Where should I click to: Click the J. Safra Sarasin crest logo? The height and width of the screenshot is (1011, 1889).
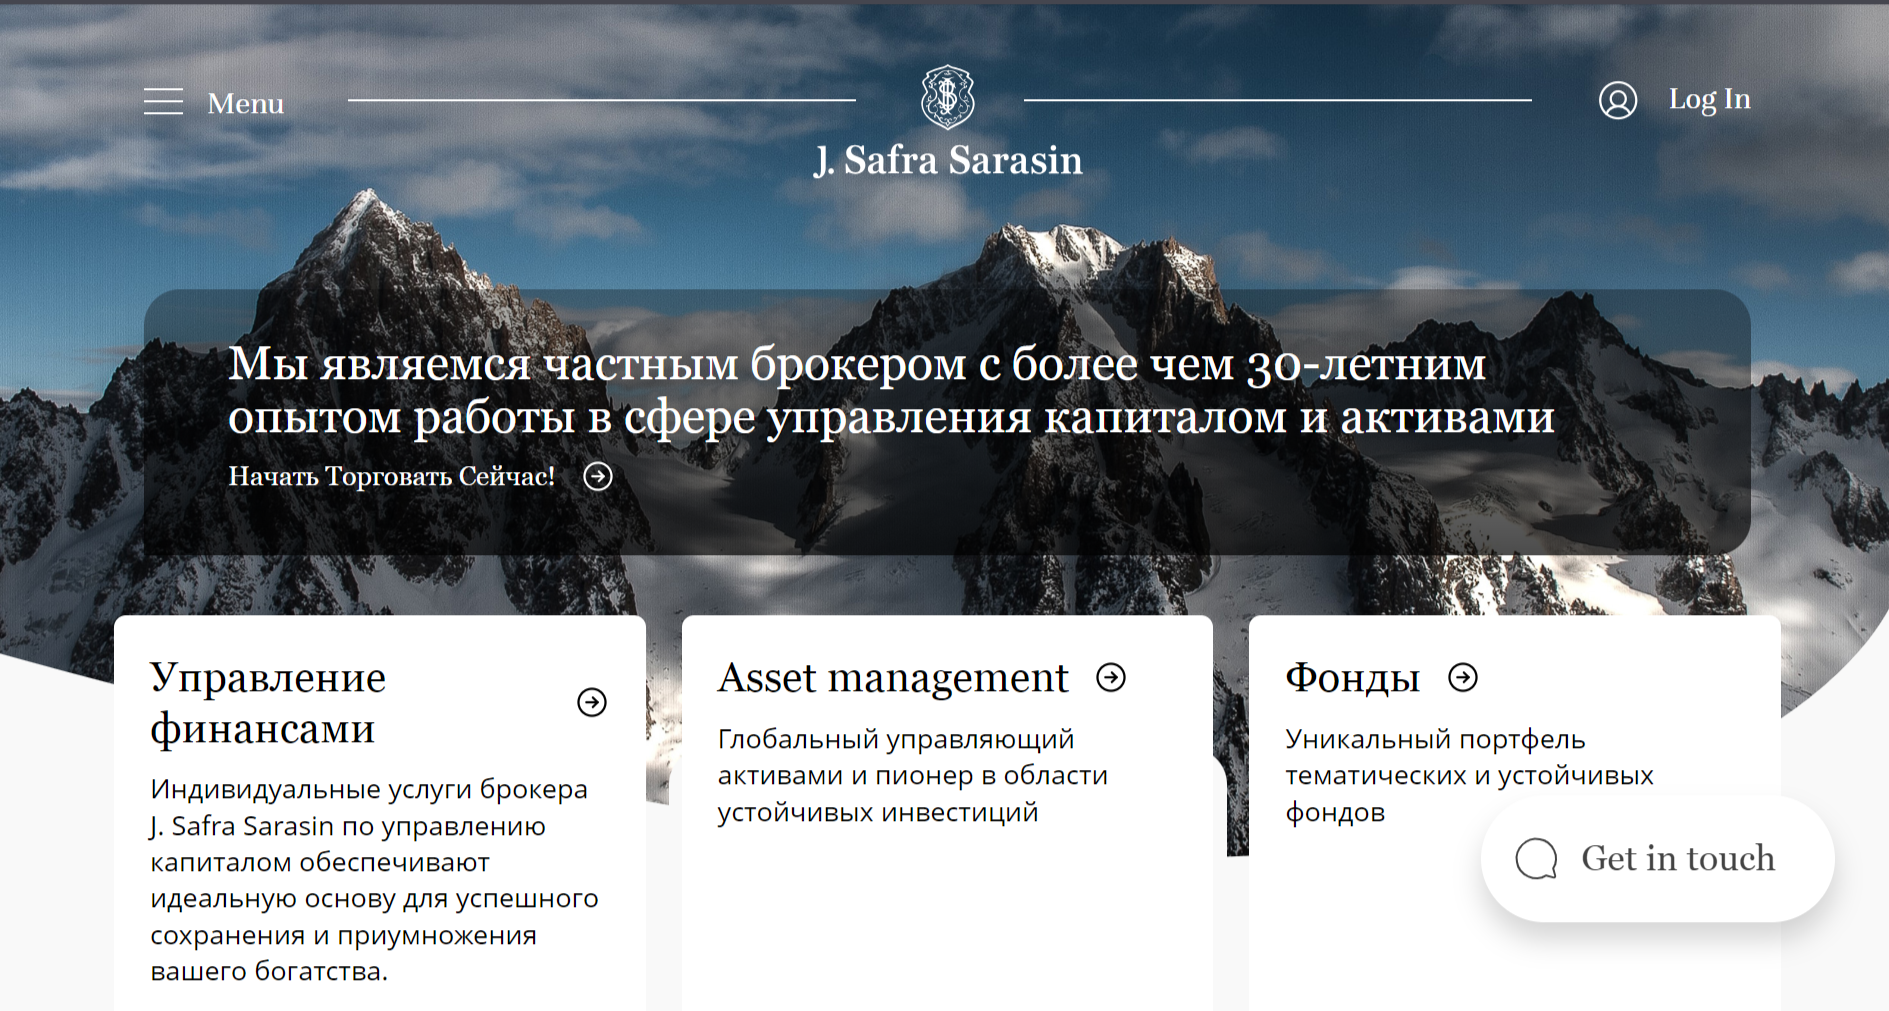click(947, 97)
